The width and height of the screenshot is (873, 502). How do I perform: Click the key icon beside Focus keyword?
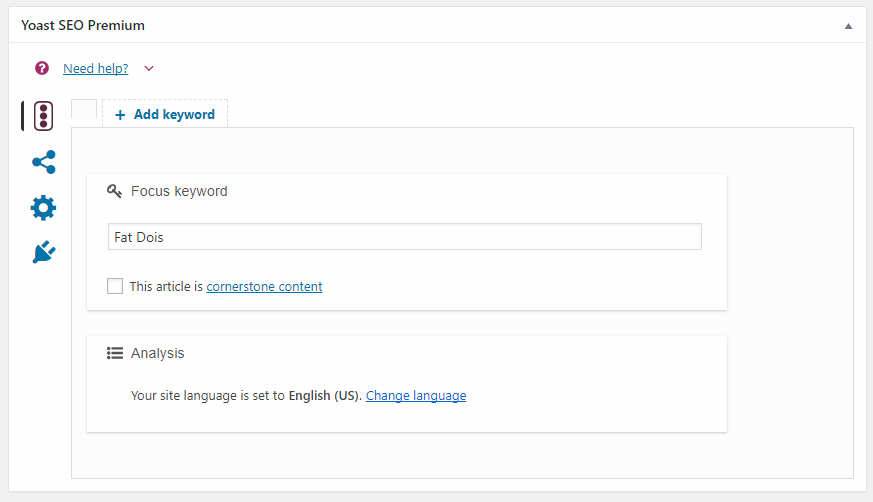[x=114, y=191]
